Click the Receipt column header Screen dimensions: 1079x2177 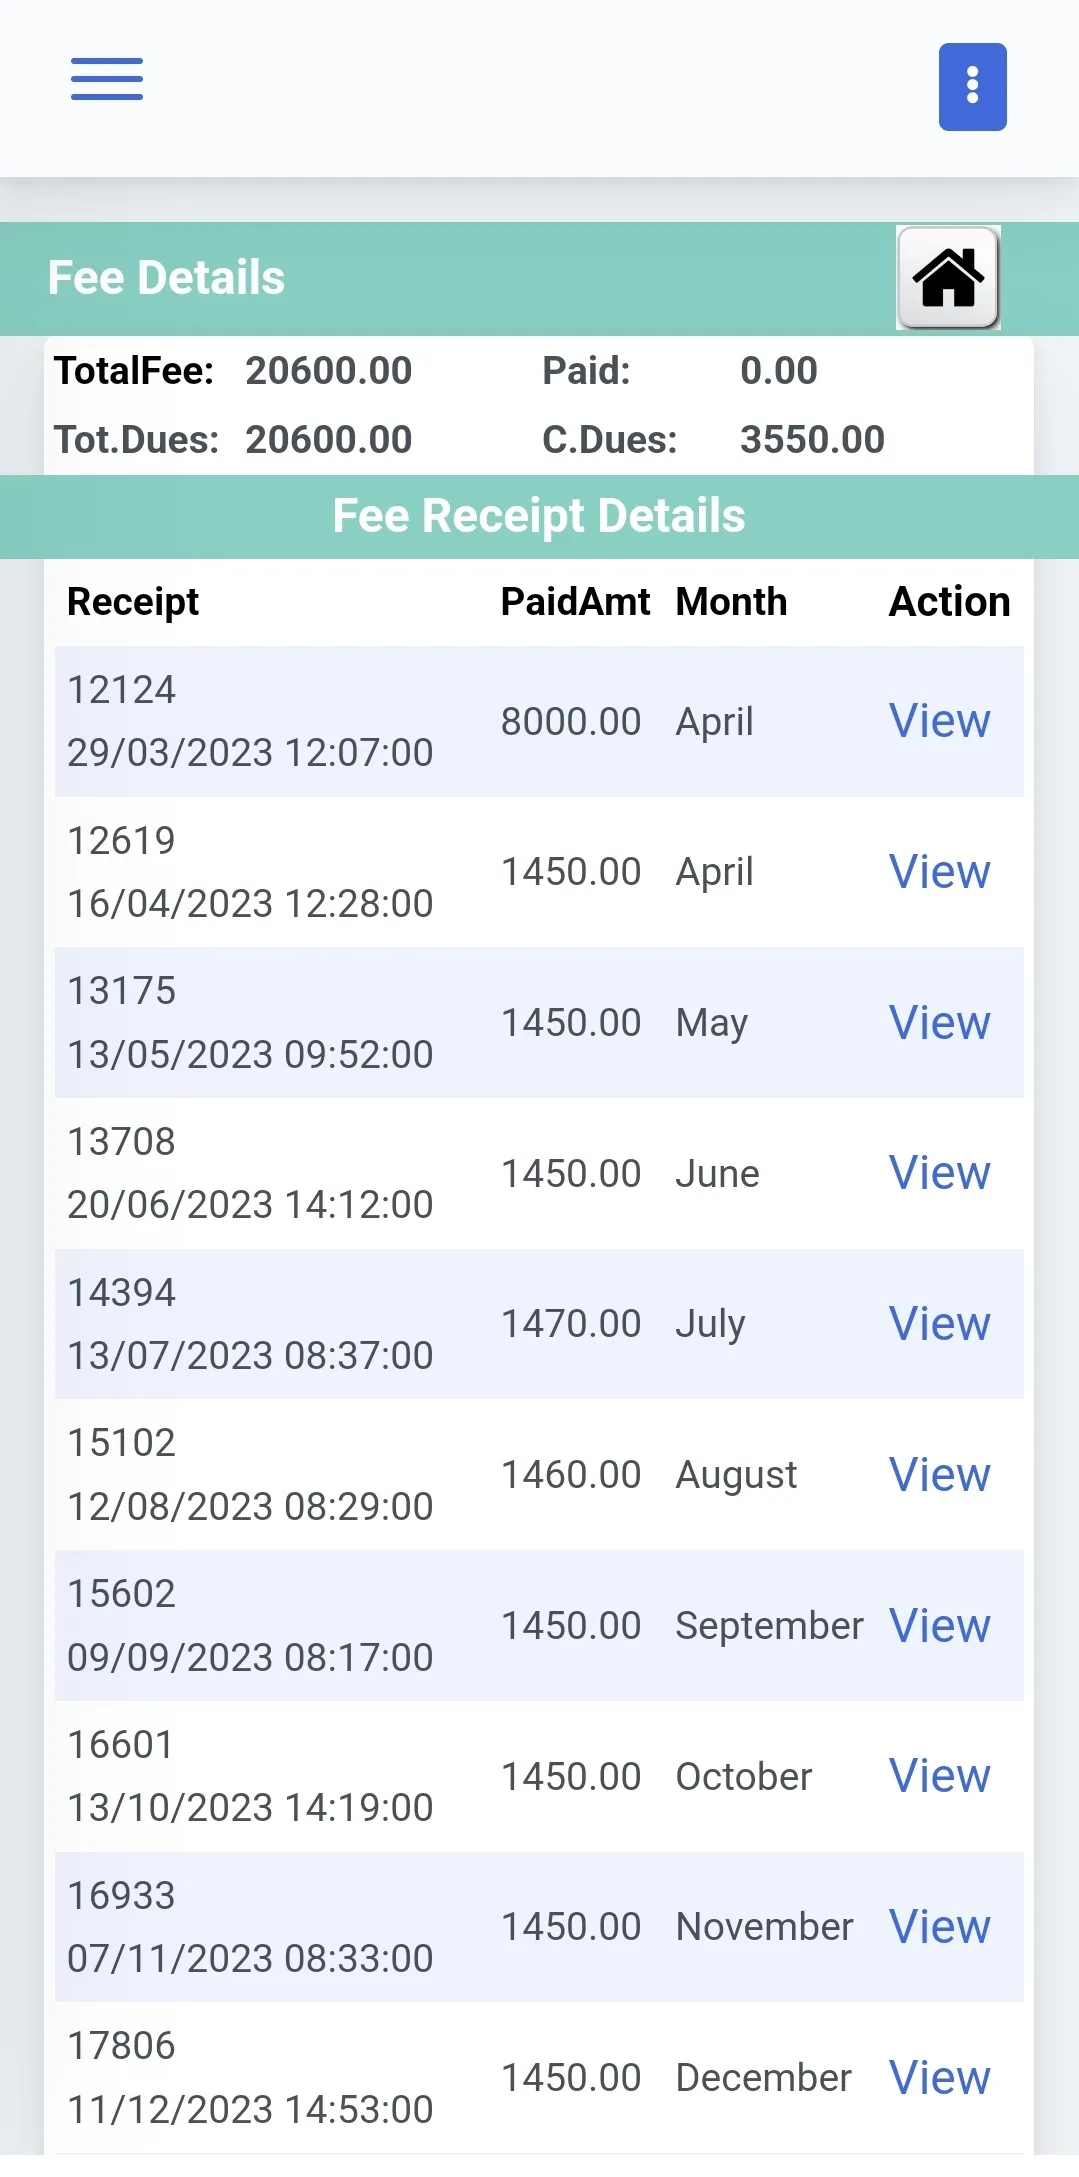[x=133, y=602]
